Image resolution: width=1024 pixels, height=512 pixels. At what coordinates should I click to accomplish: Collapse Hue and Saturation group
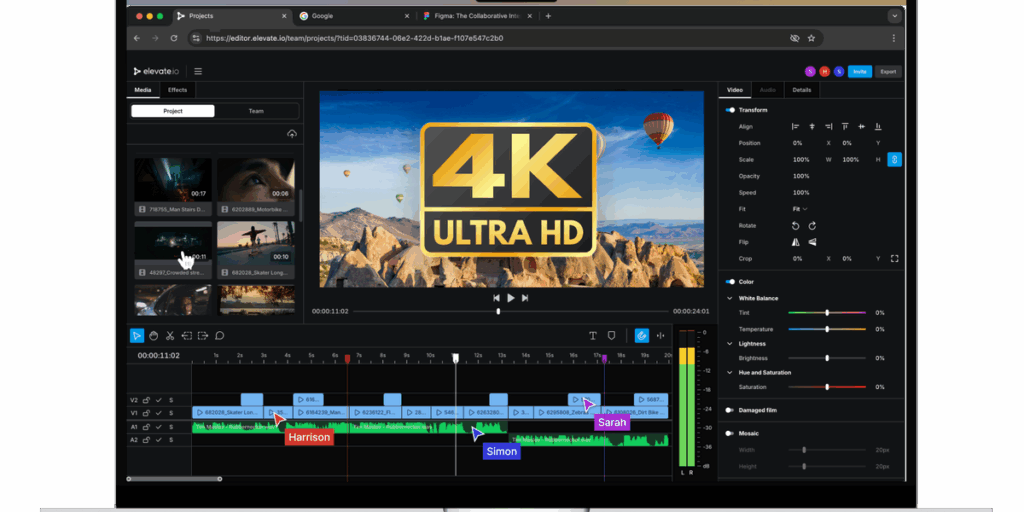coord(730,373)
